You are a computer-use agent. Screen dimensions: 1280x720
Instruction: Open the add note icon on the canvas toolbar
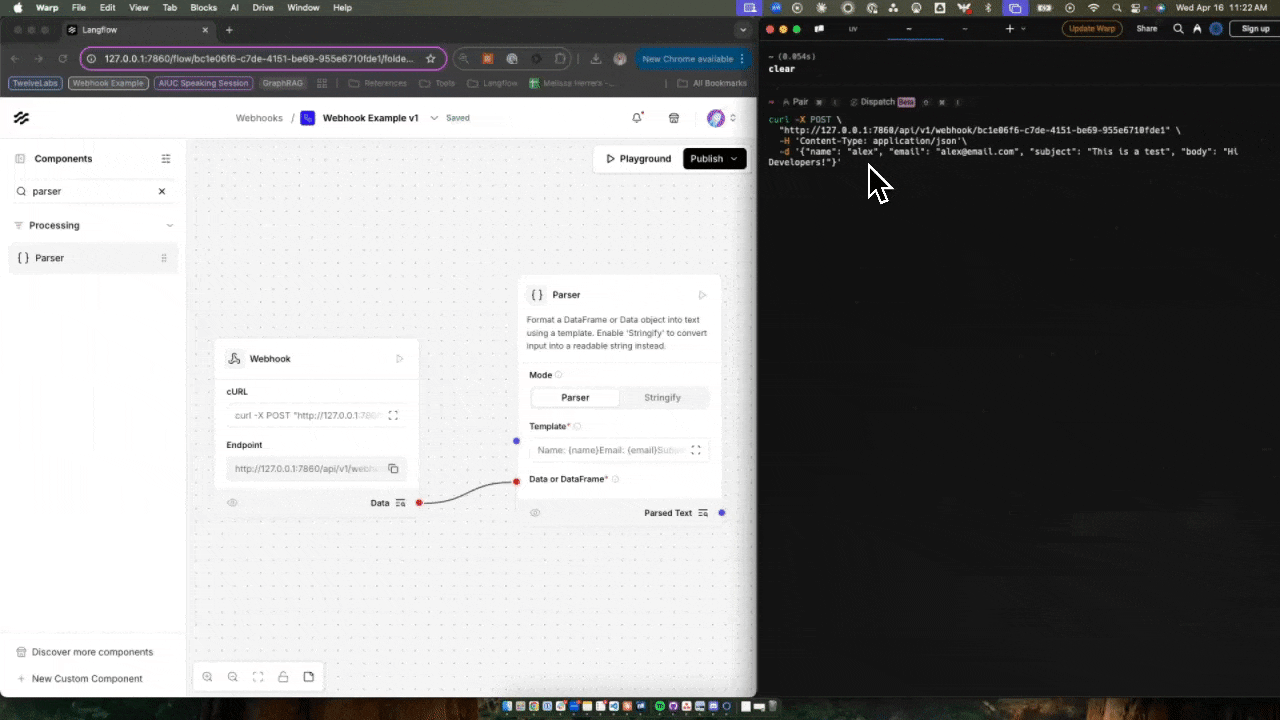[x=309, y=677]
